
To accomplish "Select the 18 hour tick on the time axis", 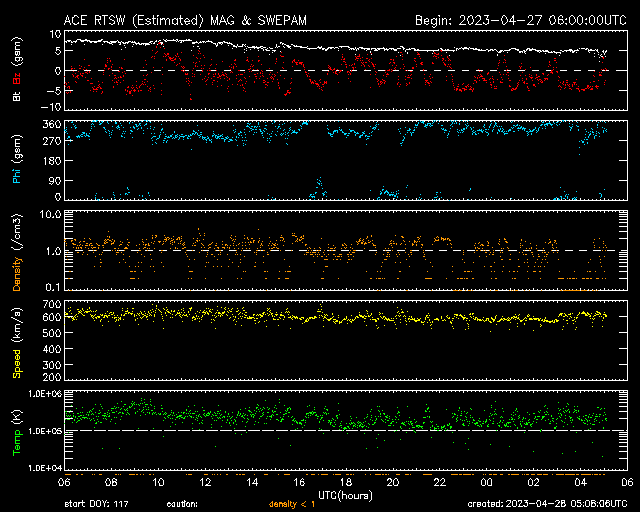I will tap(346, 482).
